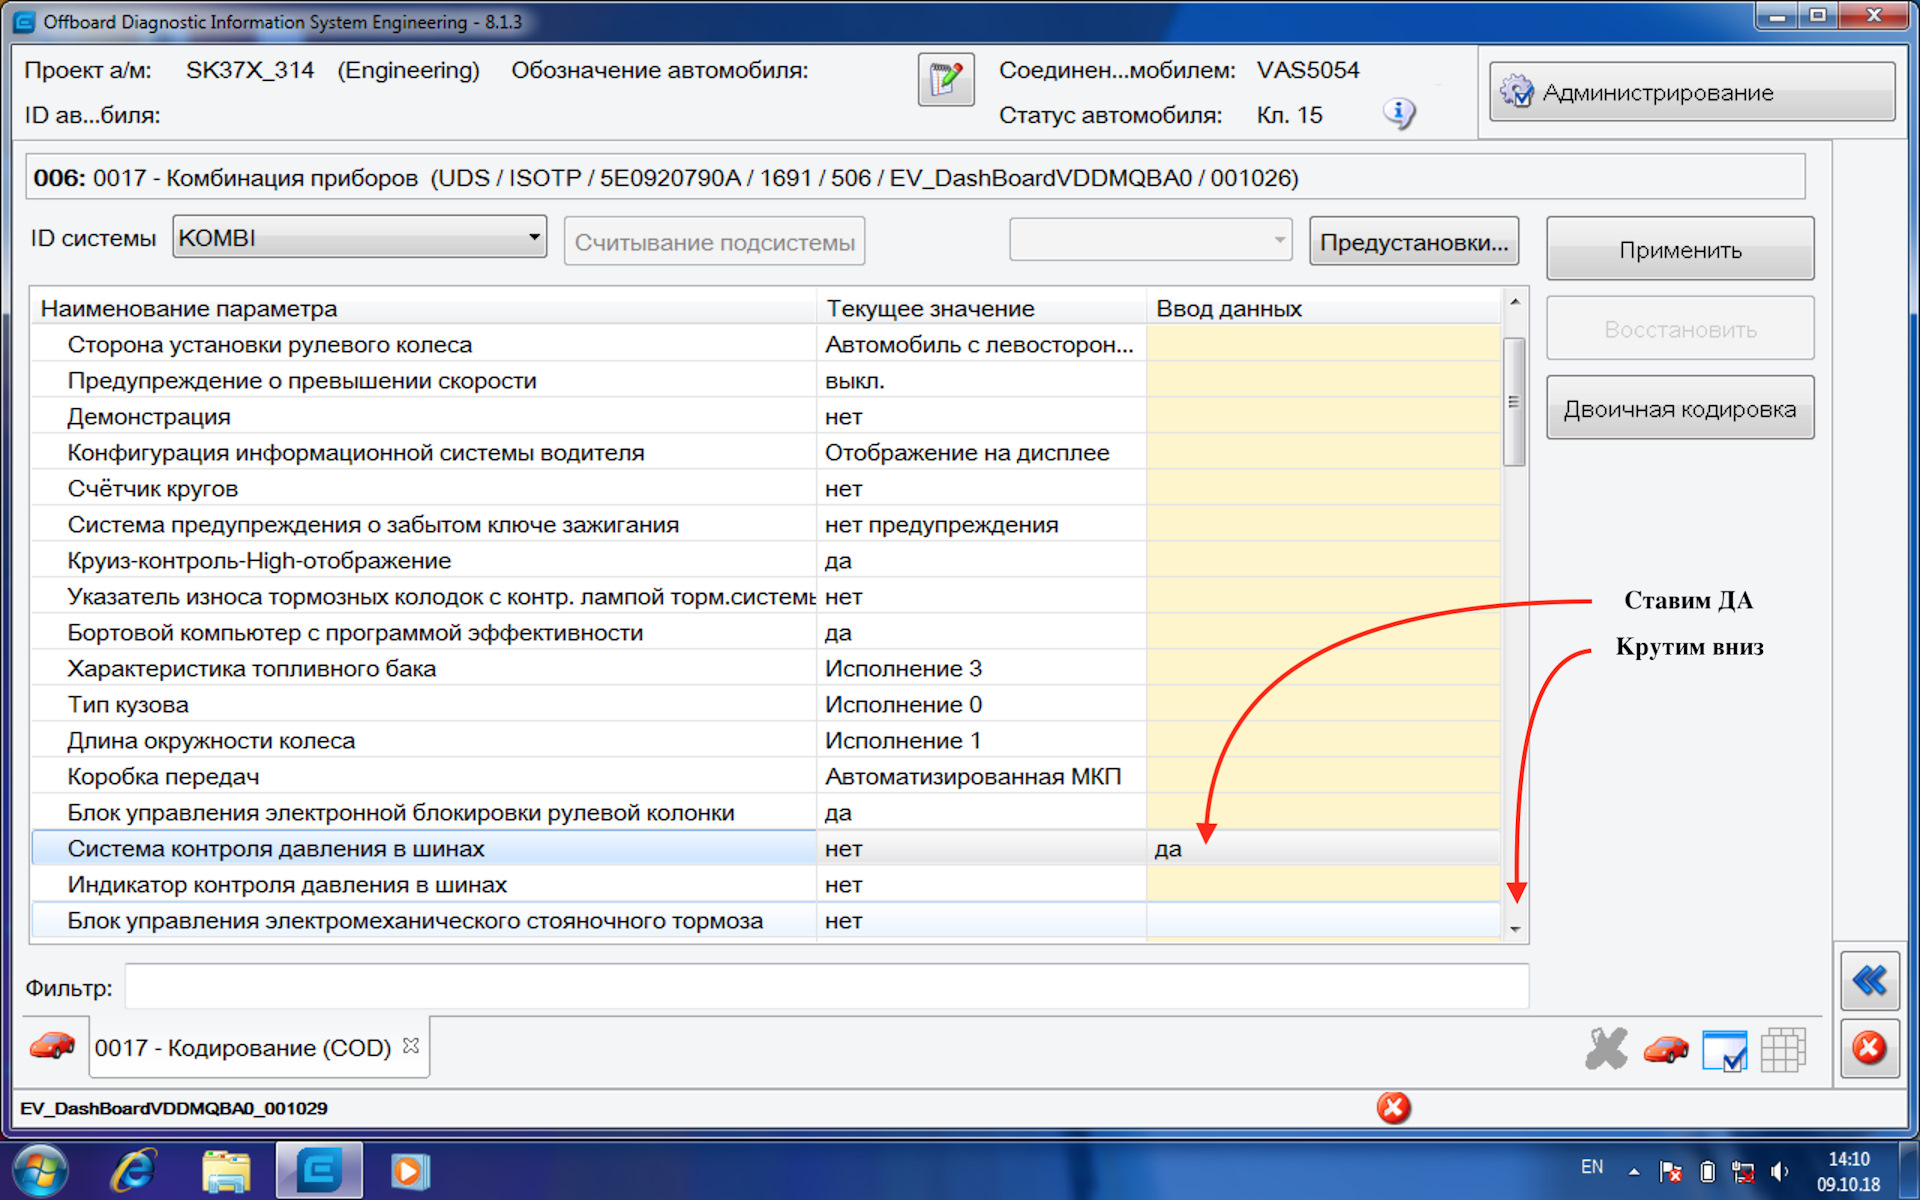
Task: Click the red car icon in bottom toolbar
Action: coord(1665,1049)
